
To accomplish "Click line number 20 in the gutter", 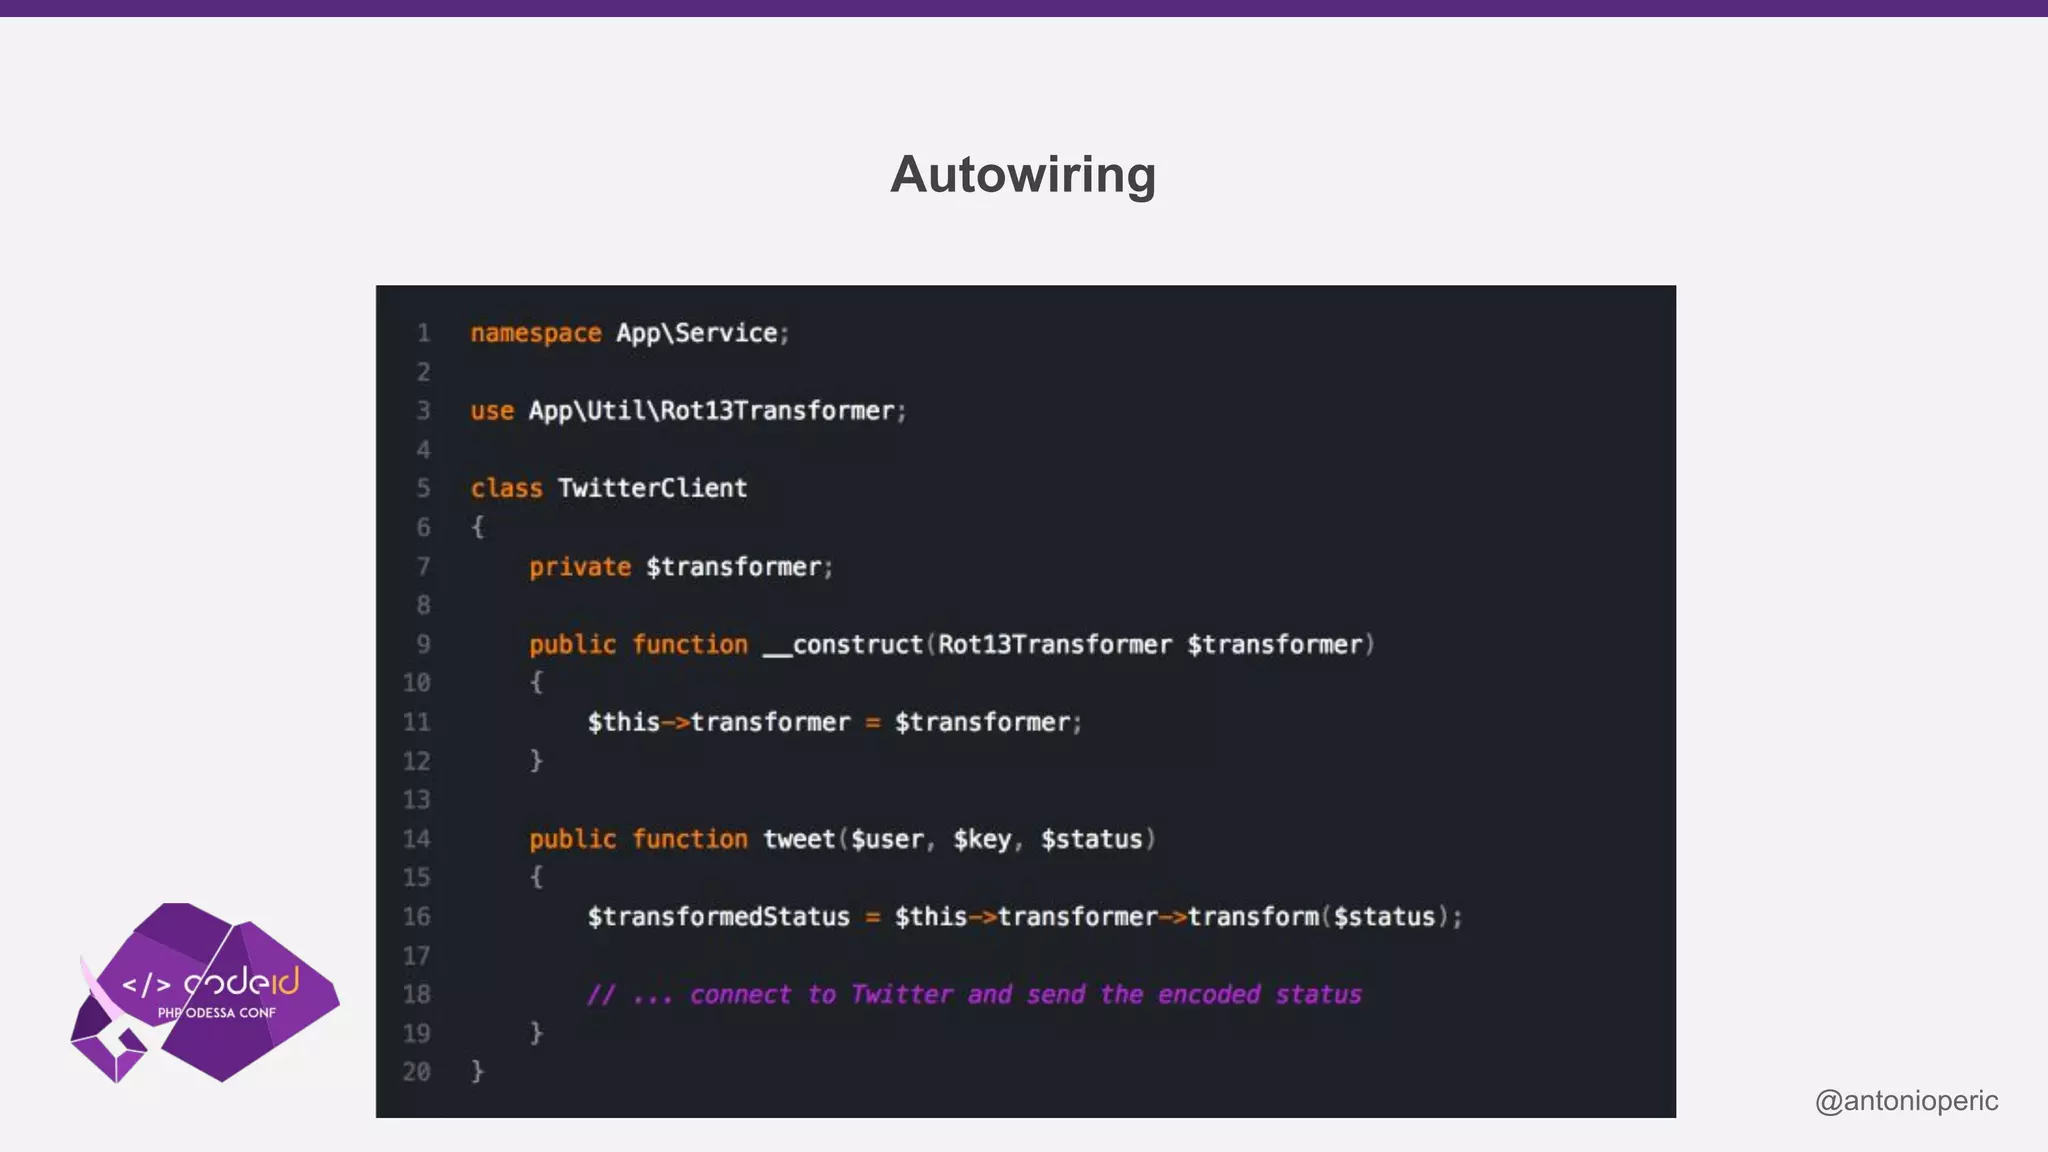I will point(416,1072).
